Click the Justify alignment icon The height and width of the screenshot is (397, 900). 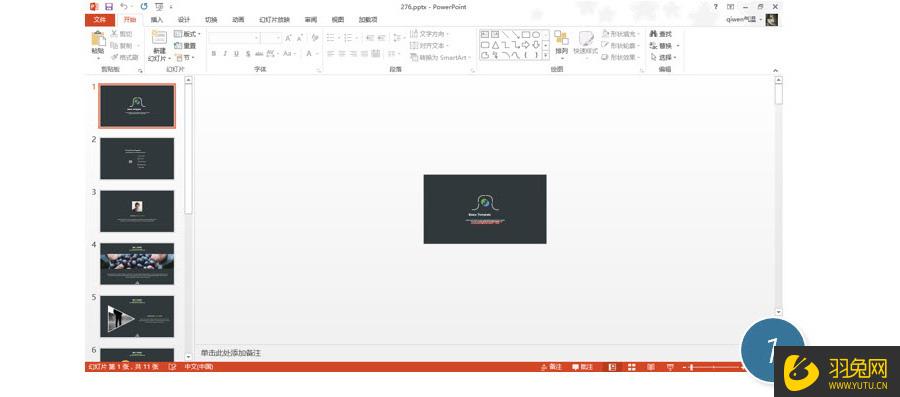coord(364,54)
